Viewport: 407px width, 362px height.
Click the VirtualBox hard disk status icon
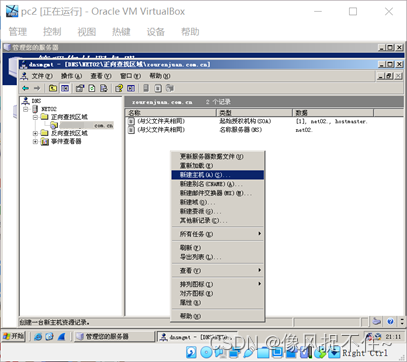(191, 352)
